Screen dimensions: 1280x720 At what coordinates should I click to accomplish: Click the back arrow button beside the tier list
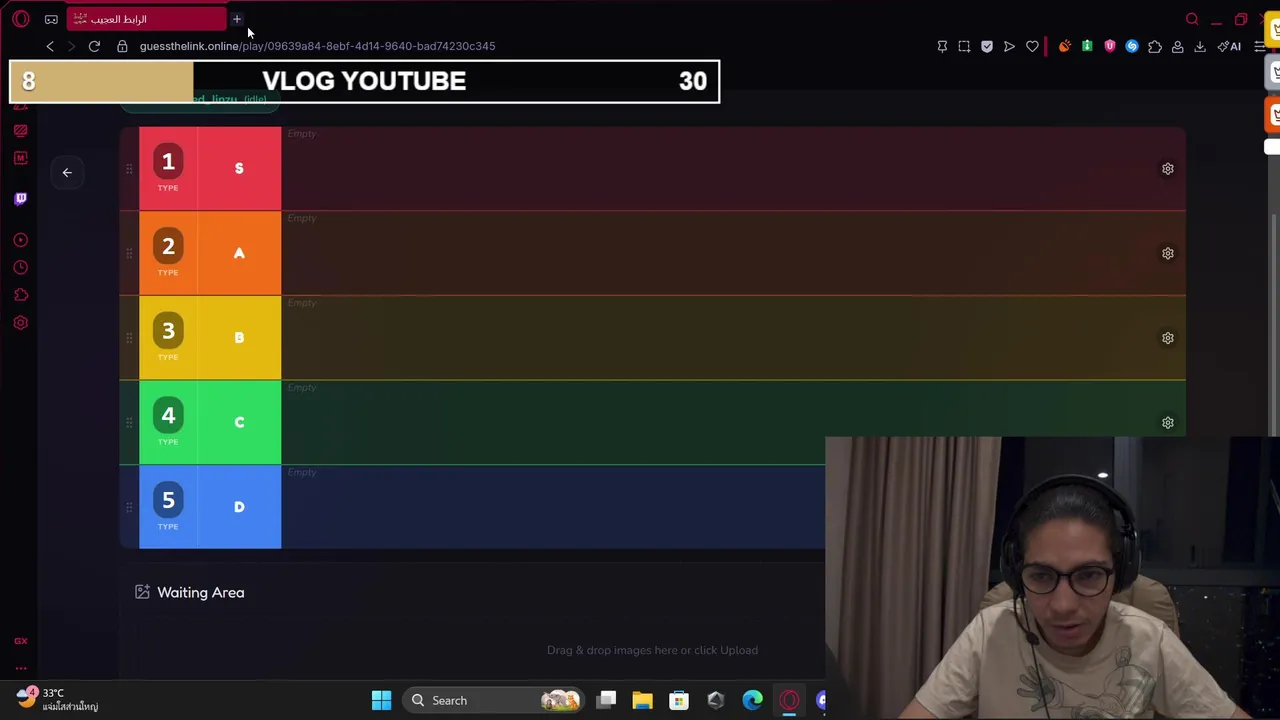tap(67, 172)
